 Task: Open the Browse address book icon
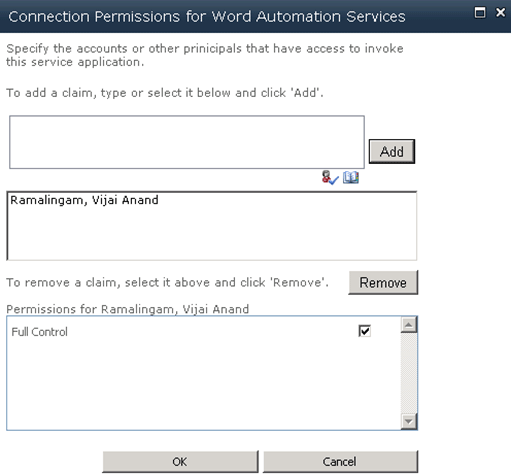click(x=351, y=177)
